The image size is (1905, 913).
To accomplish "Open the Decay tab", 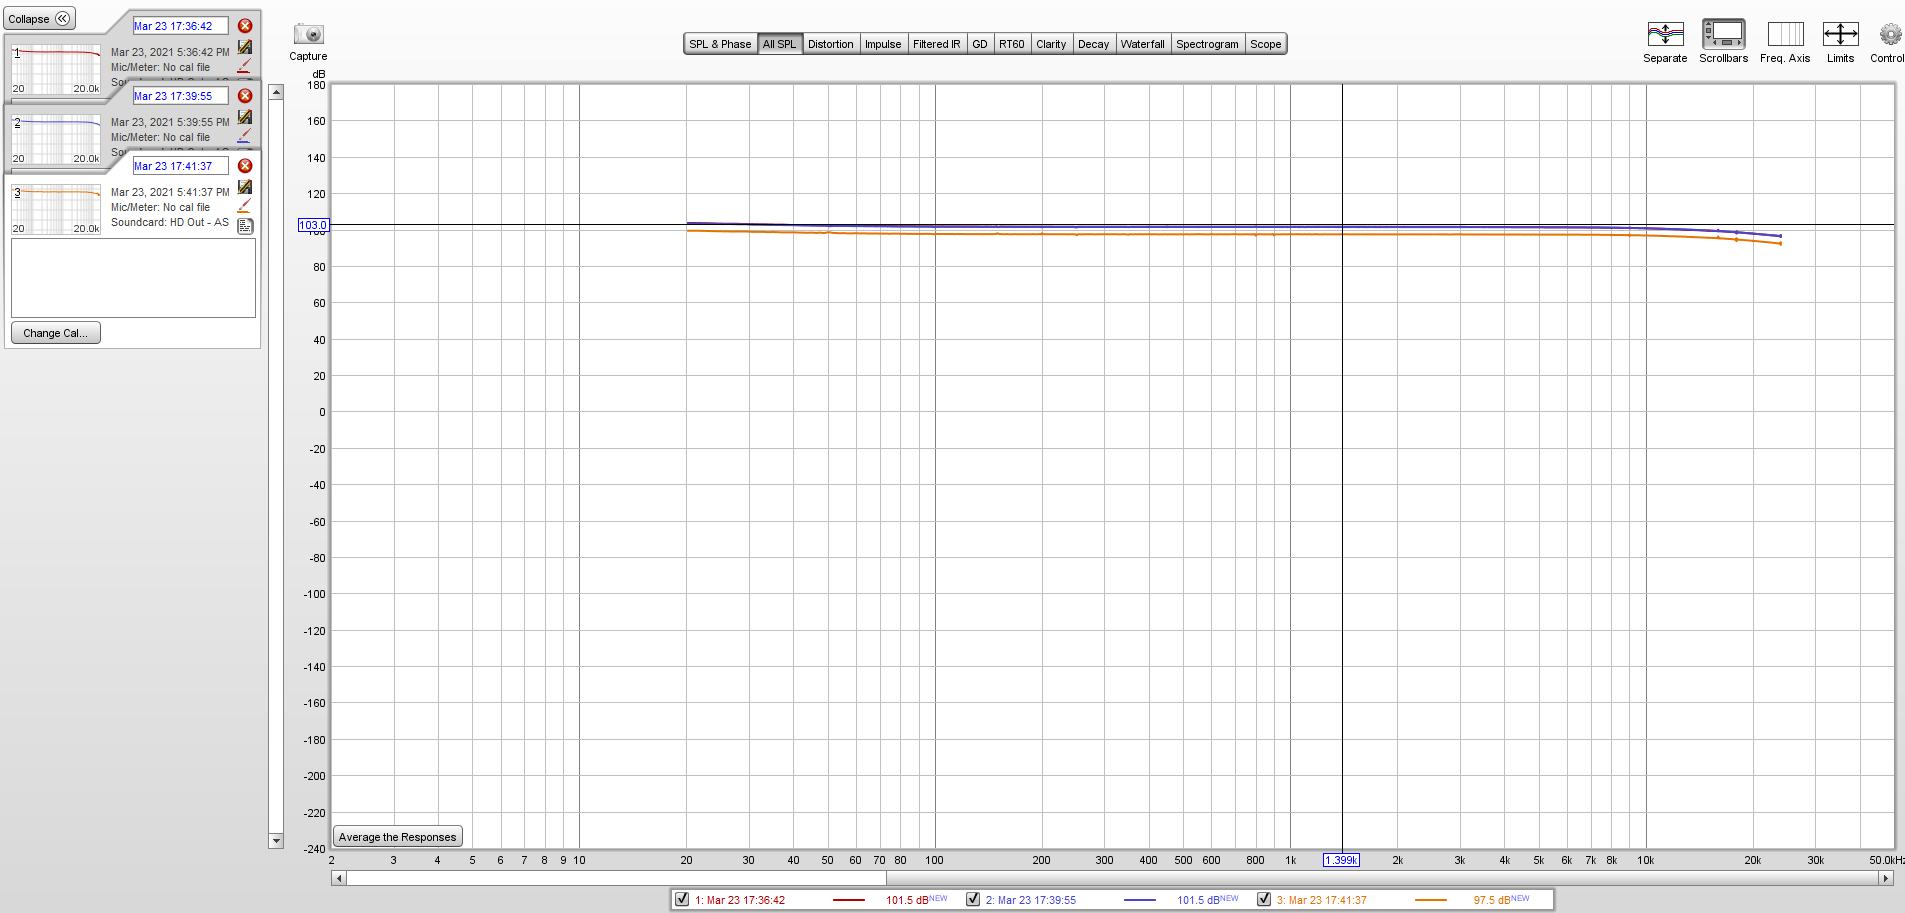I will [x=1094, y=44].
